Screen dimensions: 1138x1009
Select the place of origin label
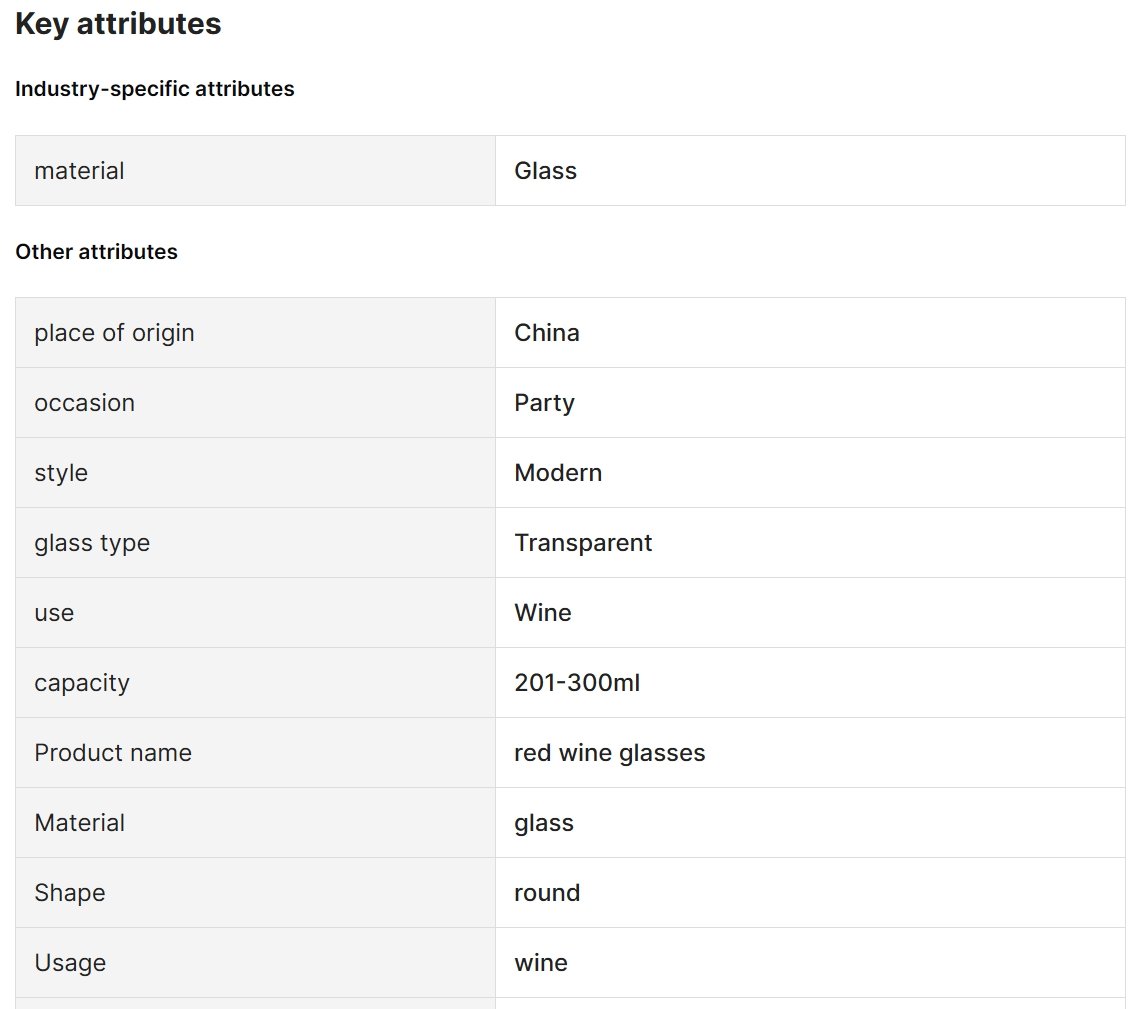click(x=114, y=332)
